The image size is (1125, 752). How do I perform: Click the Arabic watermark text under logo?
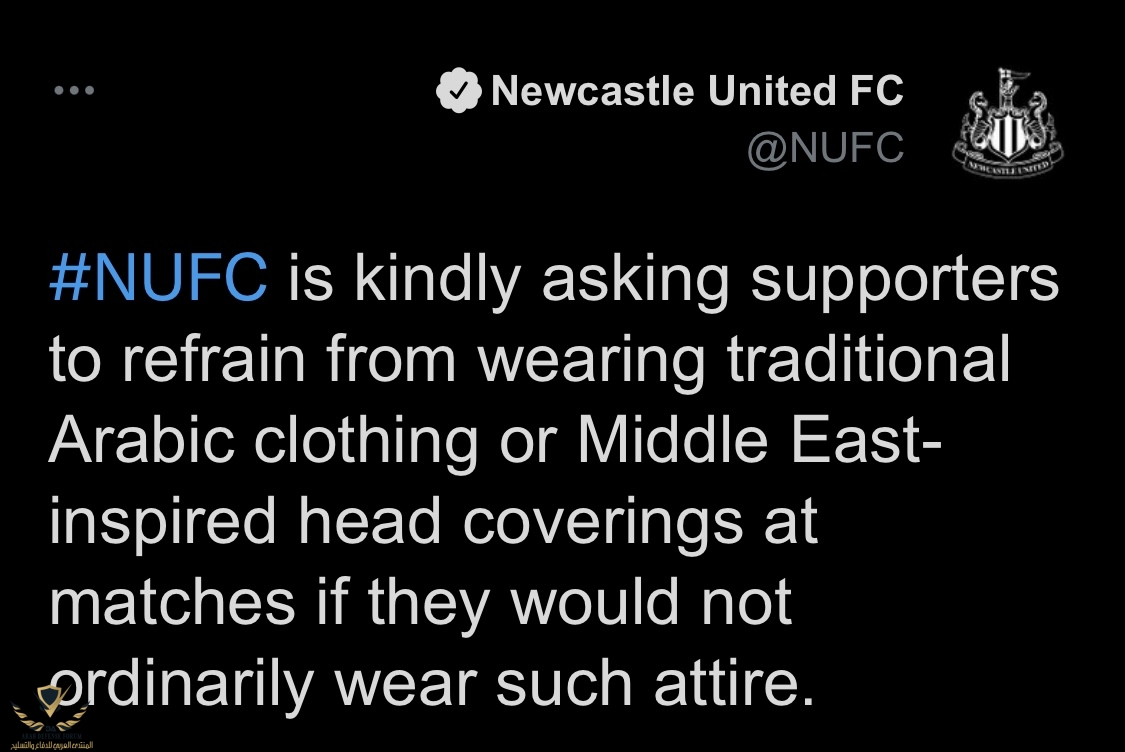coord(50,745)
